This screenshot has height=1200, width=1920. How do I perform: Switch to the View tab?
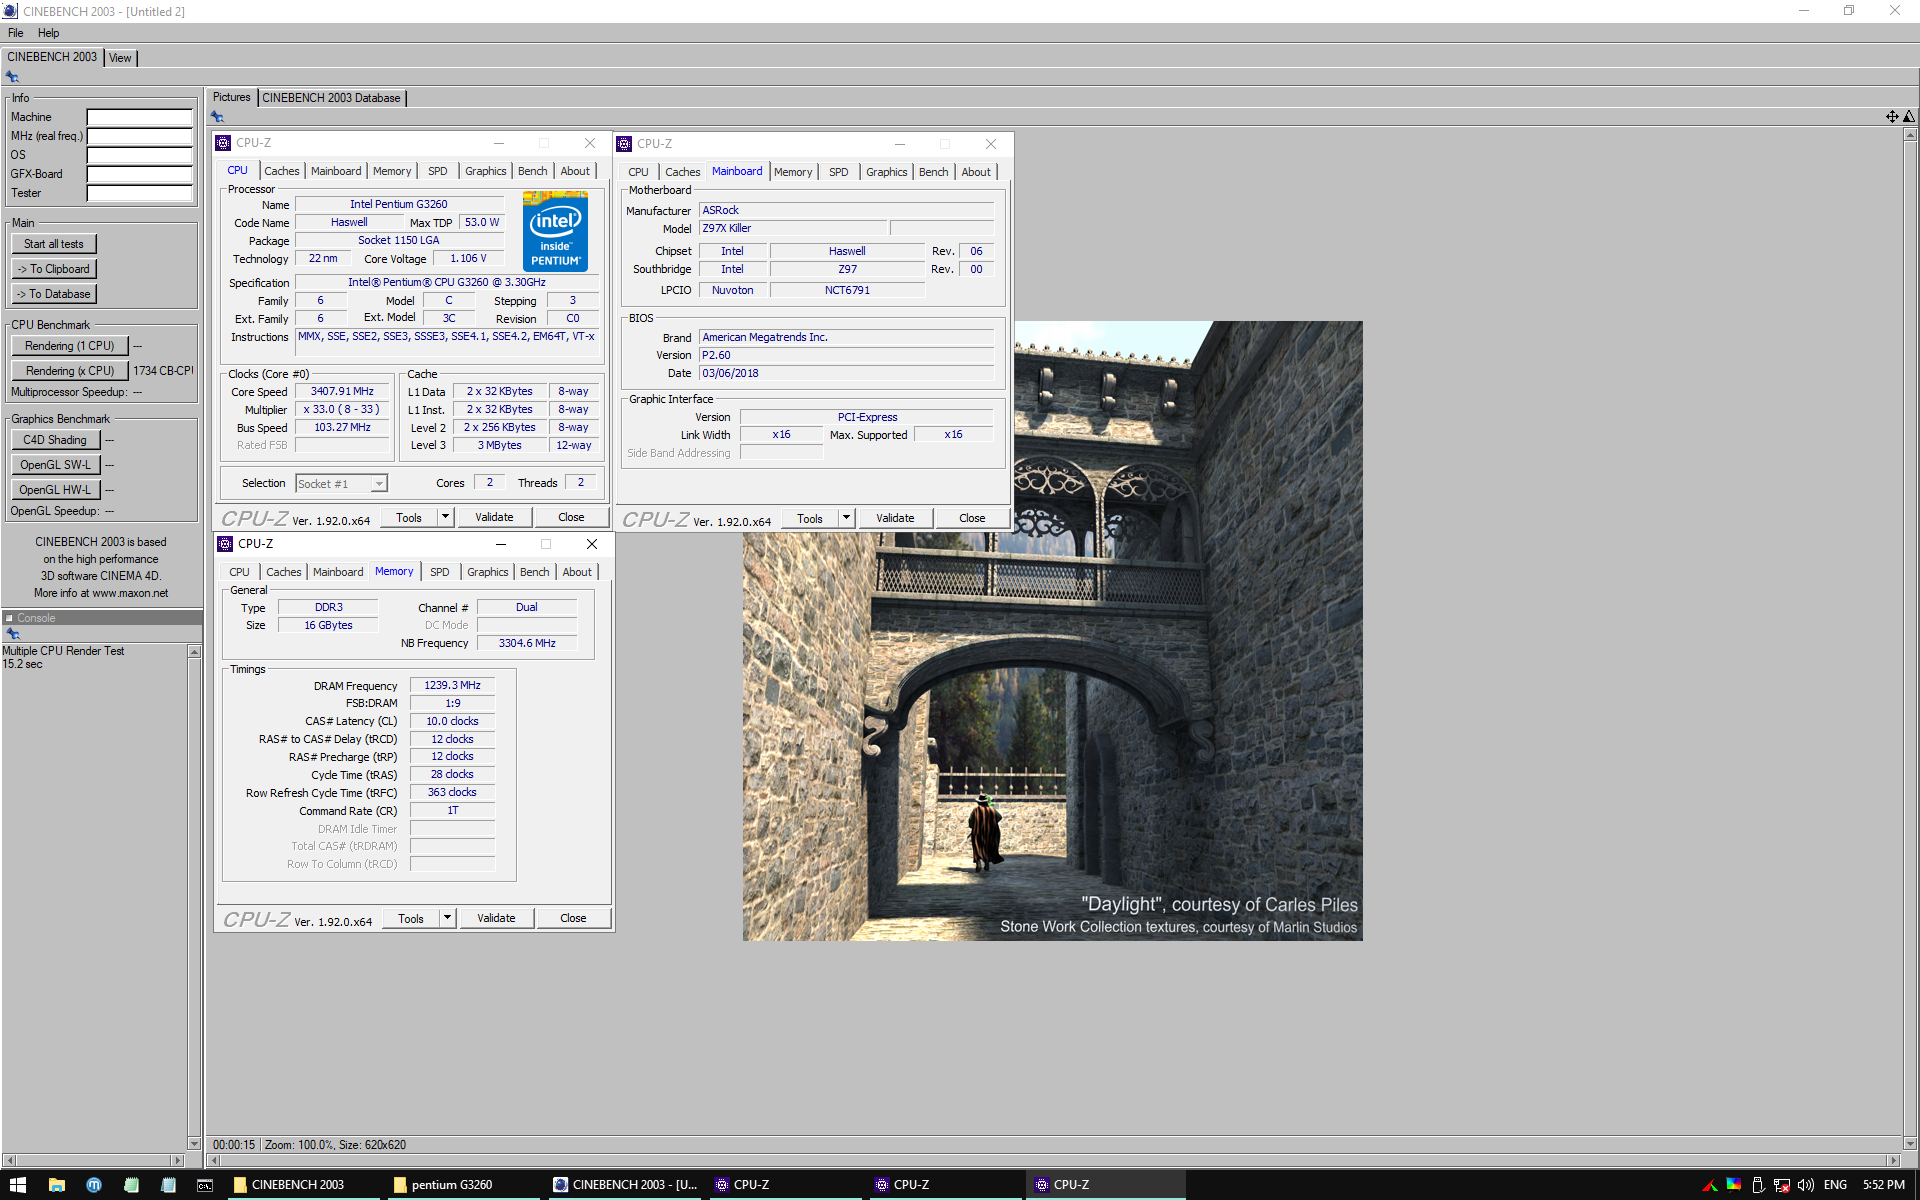(x=120, y=58)
